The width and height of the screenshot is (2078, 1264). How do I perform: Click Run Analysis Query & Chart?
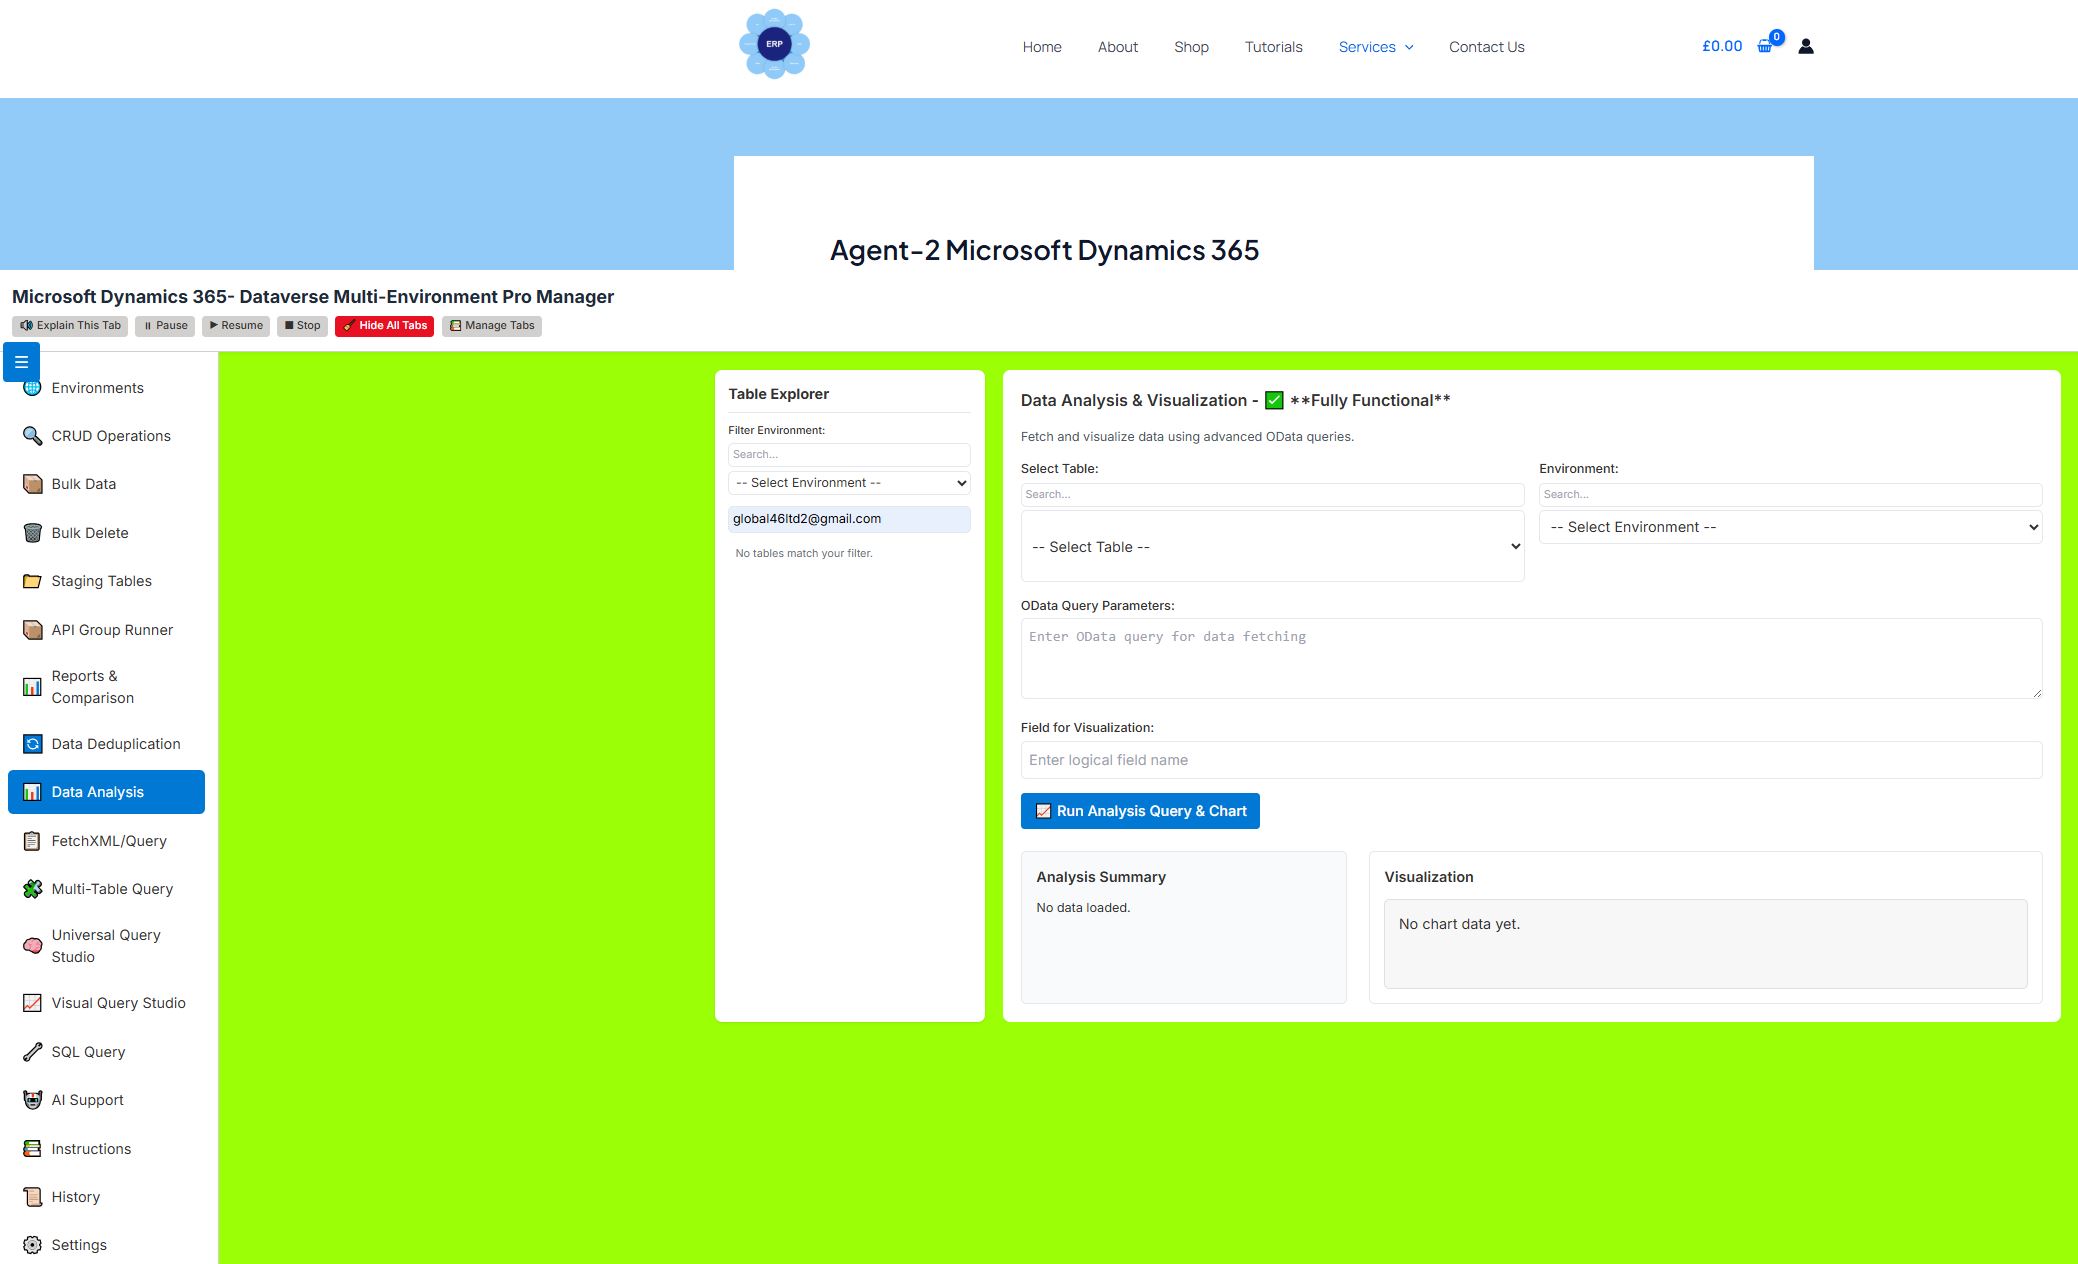tap(1140, 811)
